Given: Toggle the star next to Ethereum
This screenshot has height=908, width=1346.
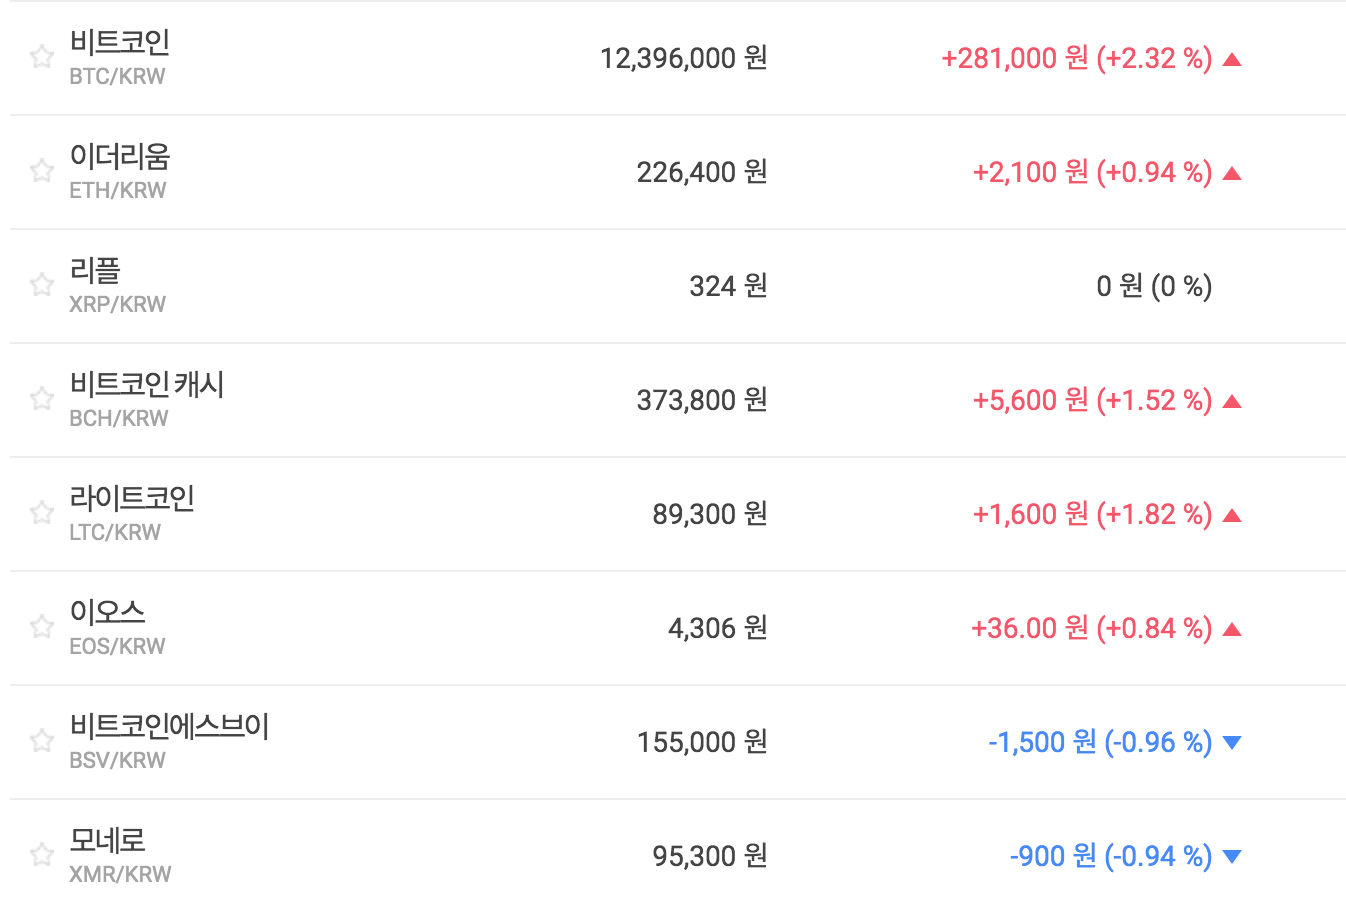Looking at the screenshot, I should pos(41,171).
